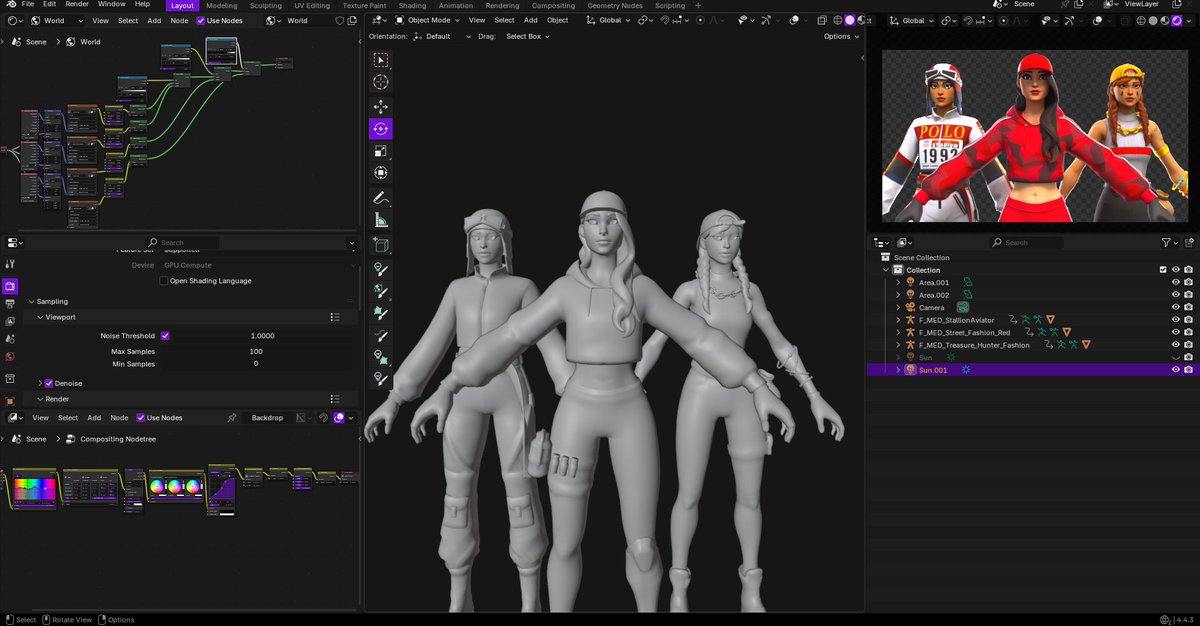
Task: Click the pin icon in compositor header
Action: 232,417
